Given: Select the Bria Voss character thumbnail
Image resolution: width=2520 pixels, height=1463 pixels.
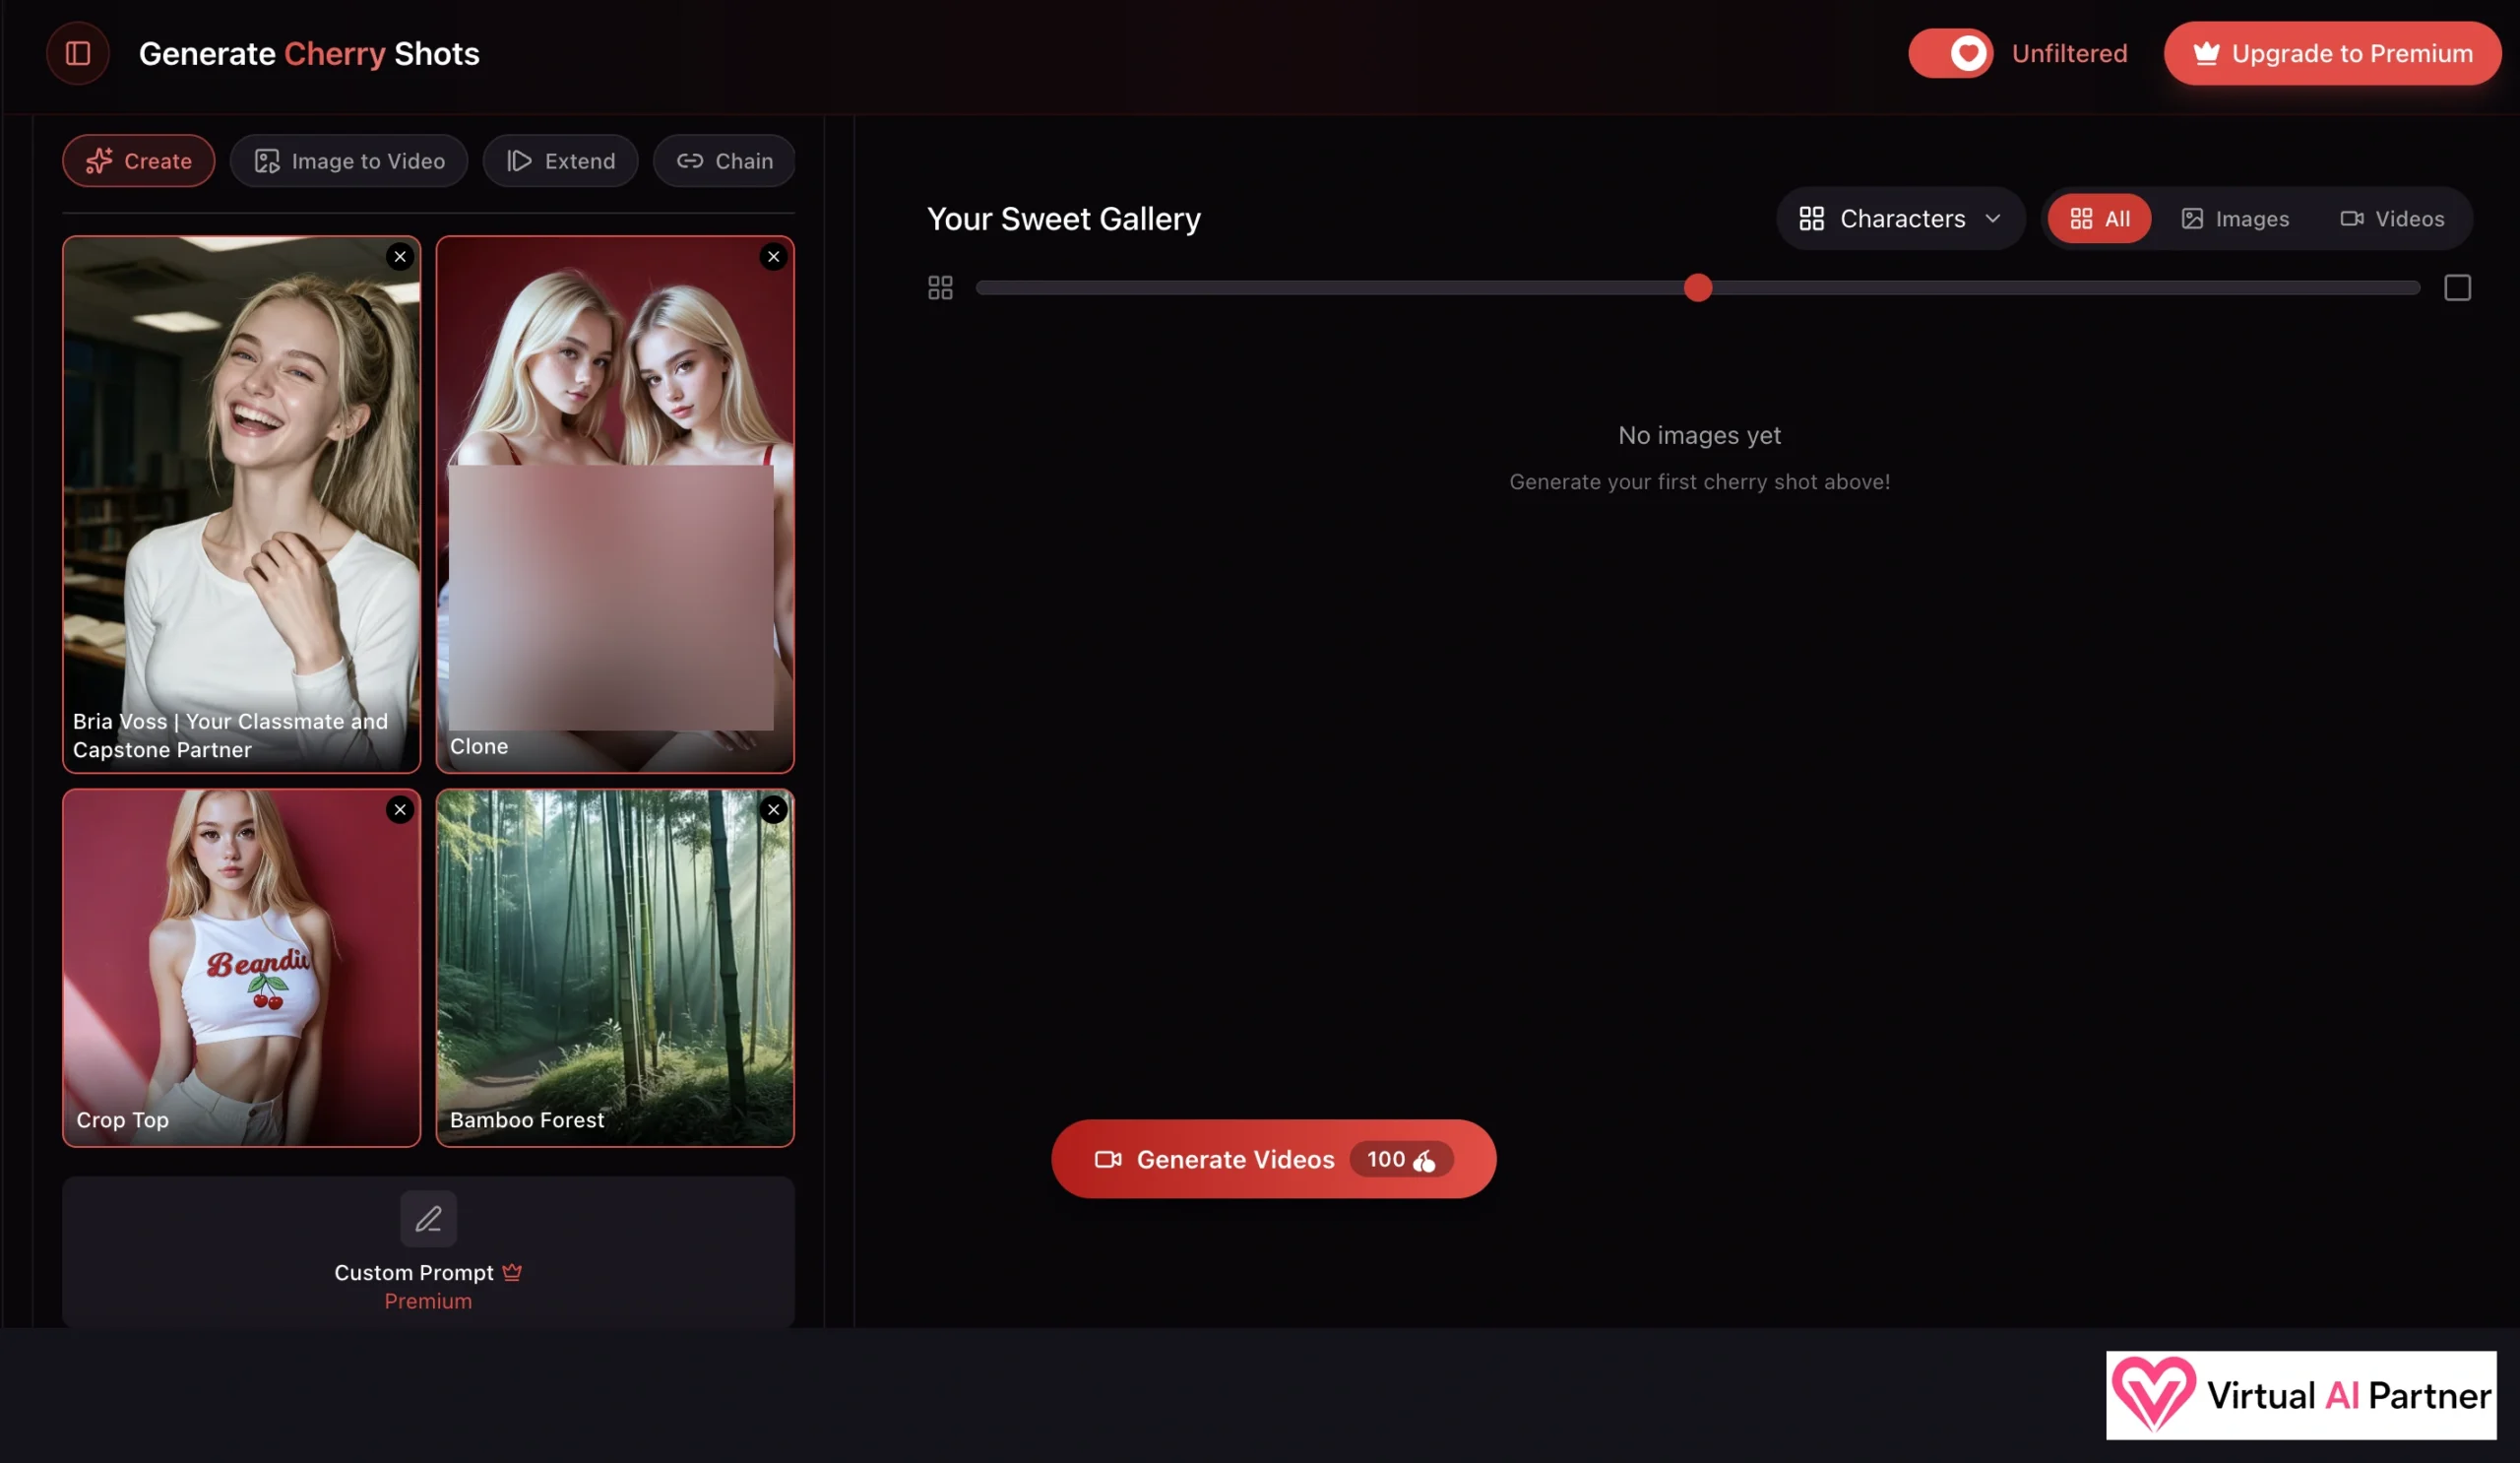Looking at the screenshot, I should 241,504.
